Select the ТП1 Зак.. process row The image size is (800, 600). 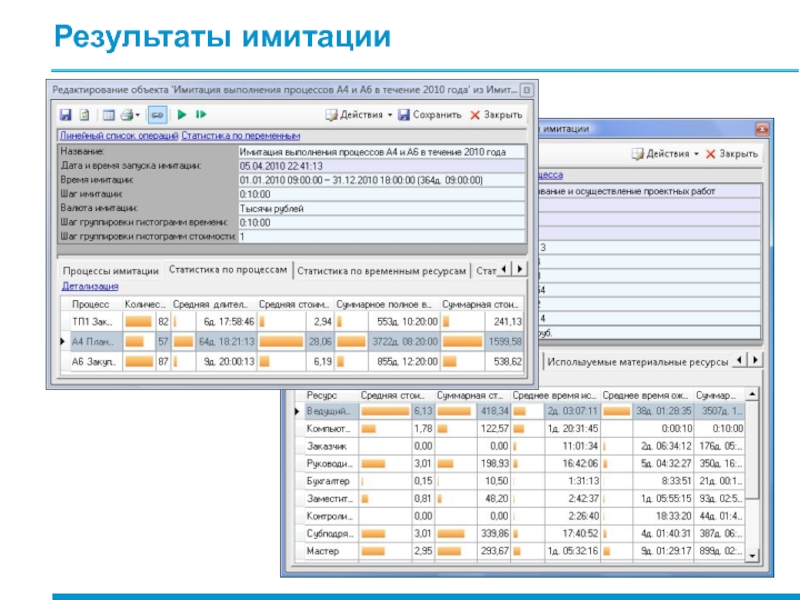click(x=292, y=322)
